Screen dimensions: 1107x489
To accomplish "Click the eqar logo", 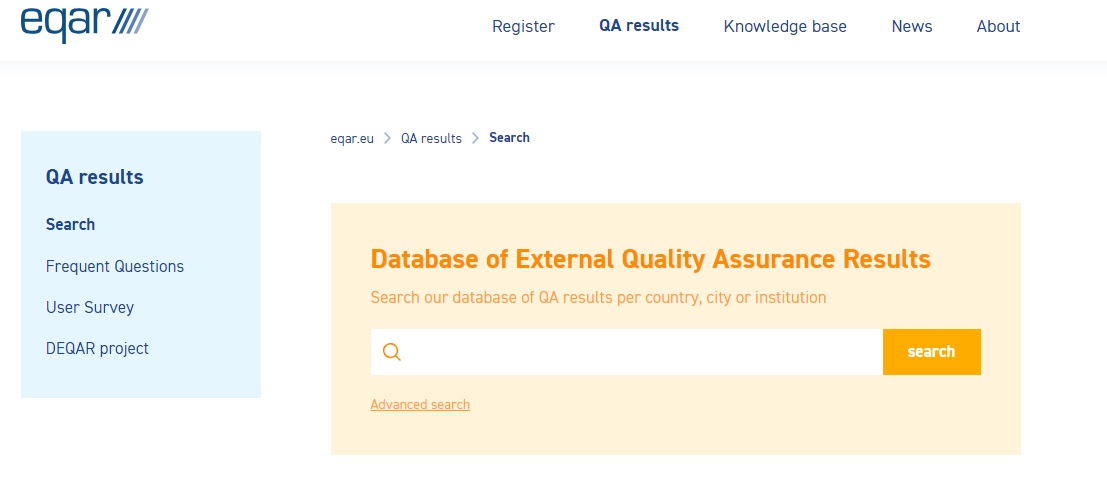I will 85,25.
